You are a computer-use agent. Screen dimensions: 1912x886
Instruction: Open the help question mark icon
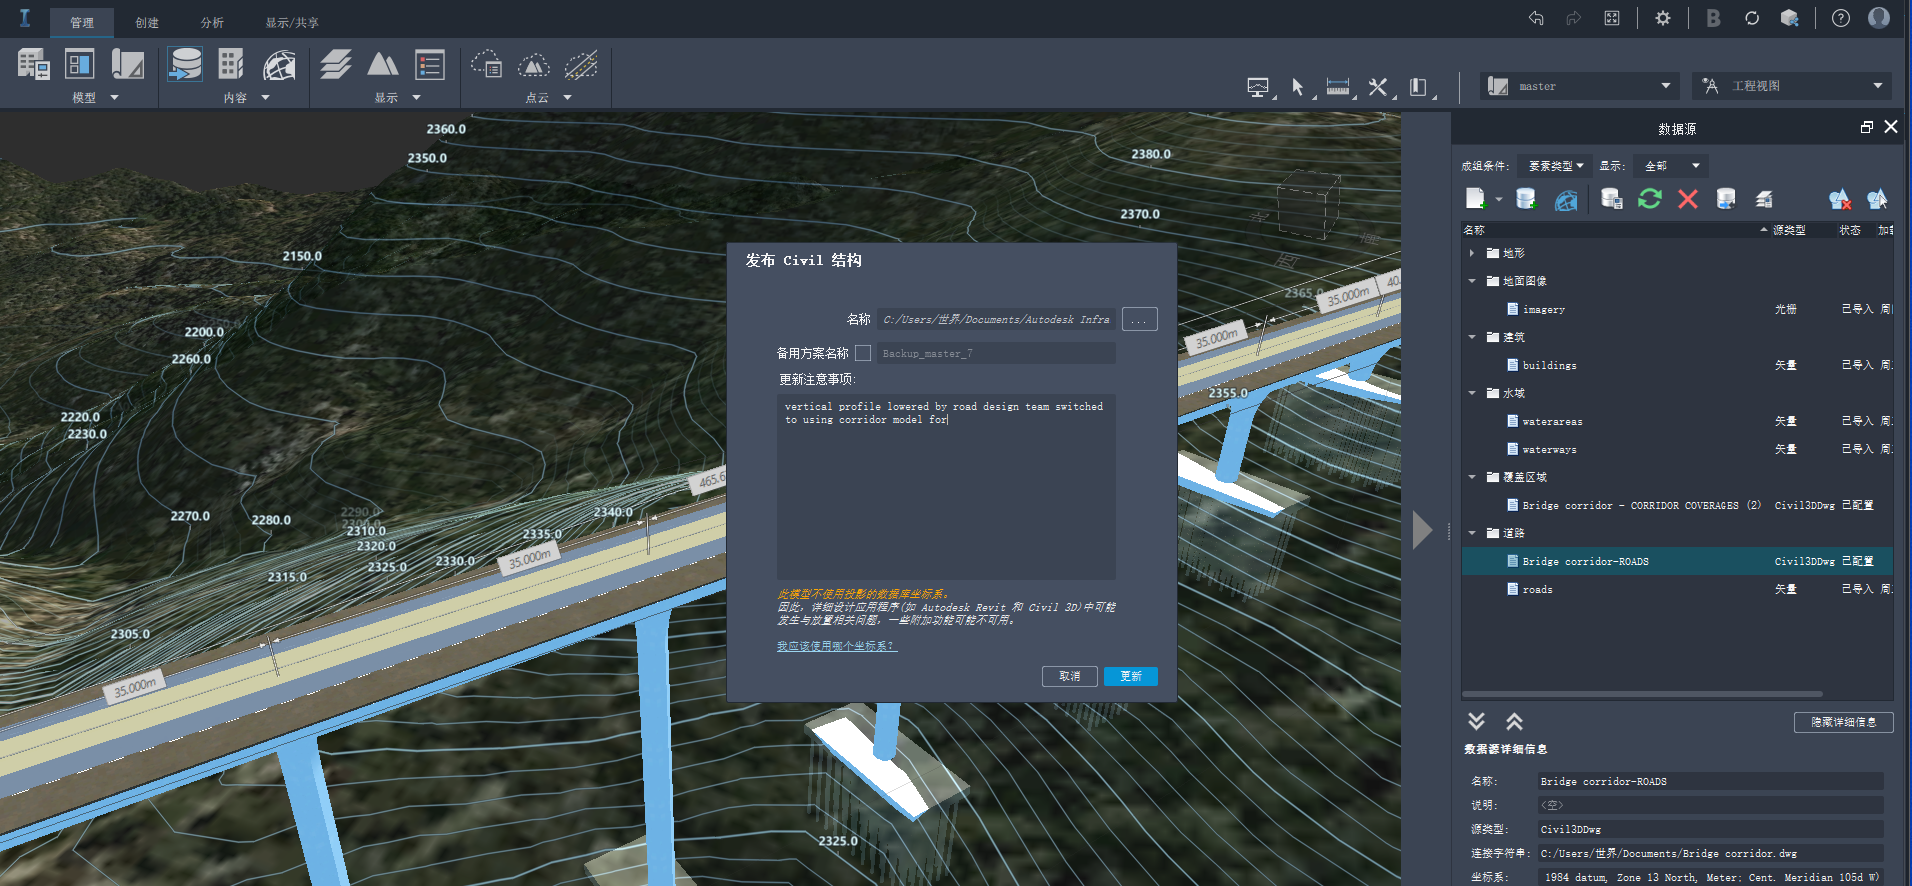click(1841, 18)
